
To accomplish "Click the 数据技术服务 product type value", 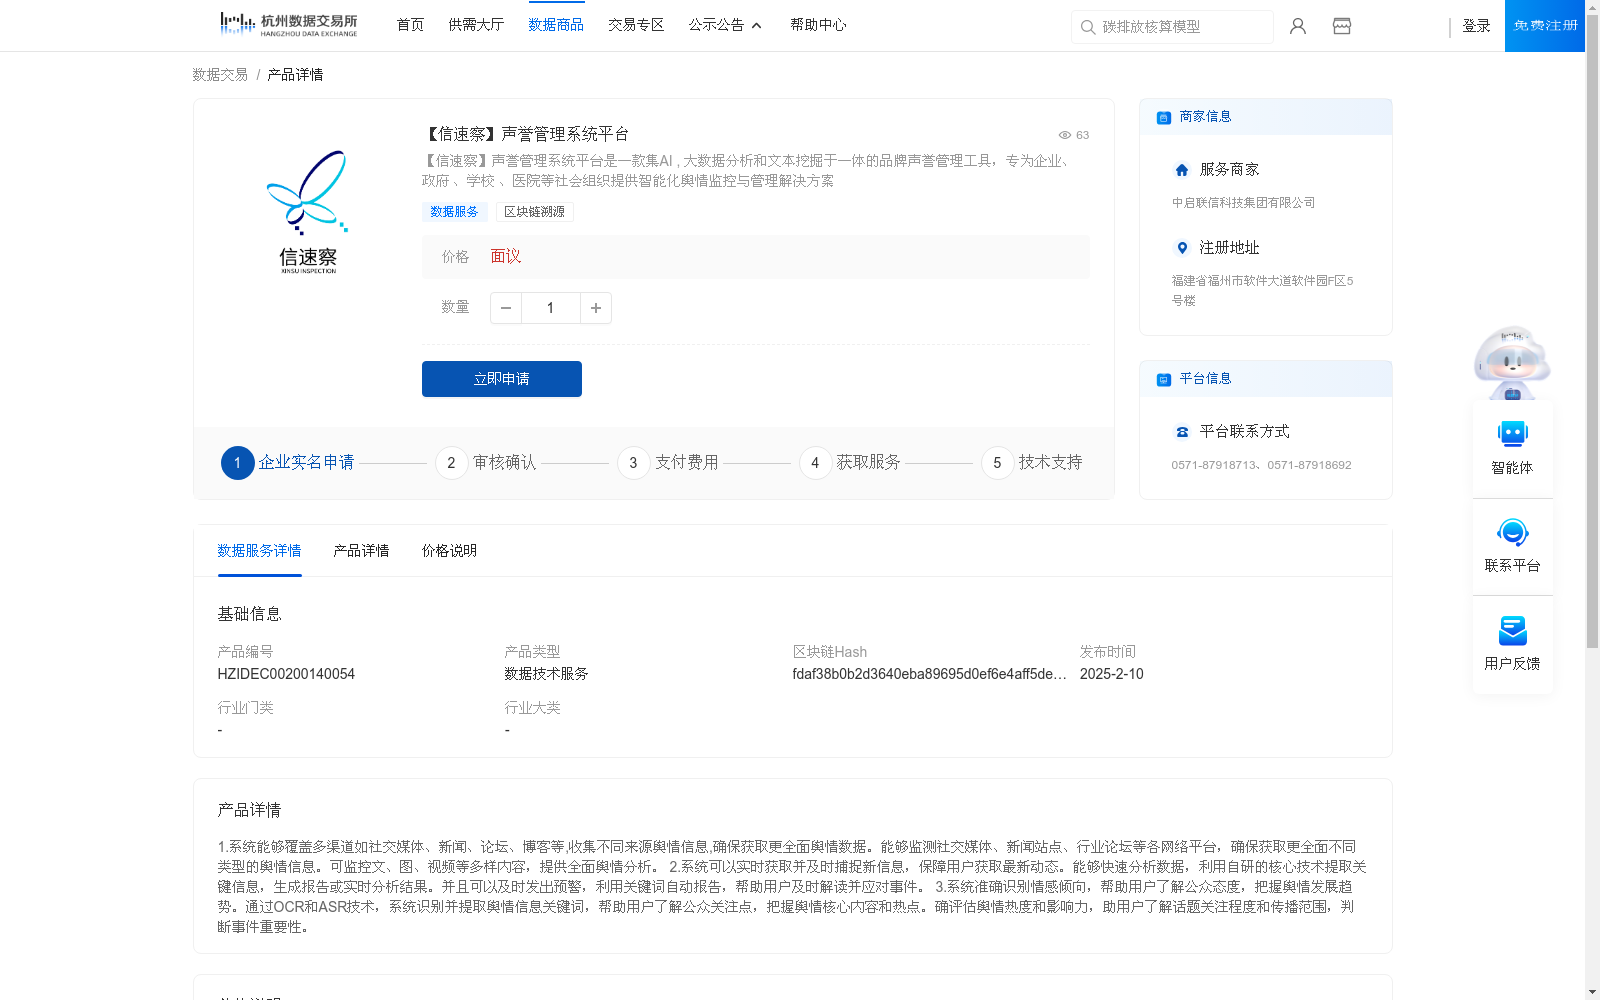I will [546, 674].
